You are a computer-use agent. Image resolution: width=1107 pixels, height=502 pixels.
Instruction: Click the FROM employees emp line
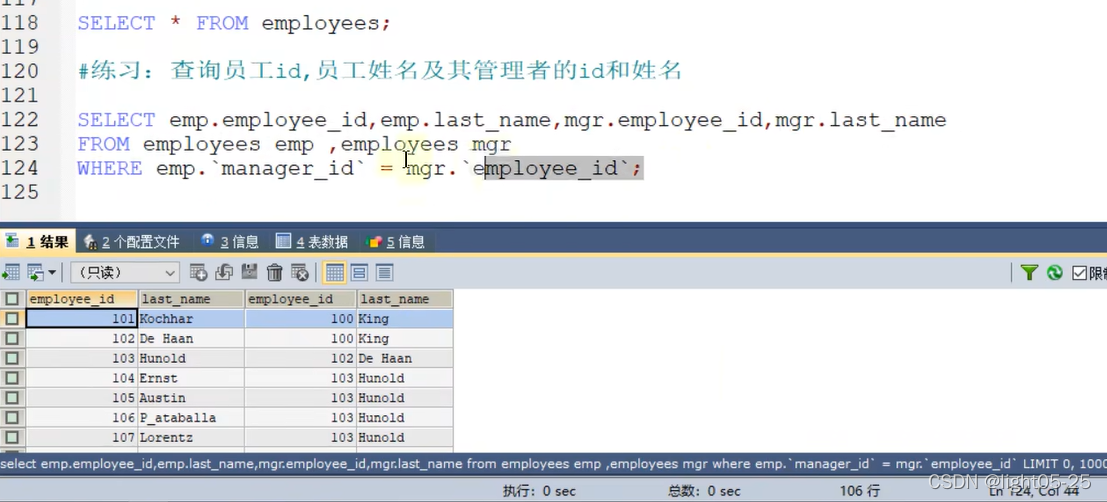point(294,145)
